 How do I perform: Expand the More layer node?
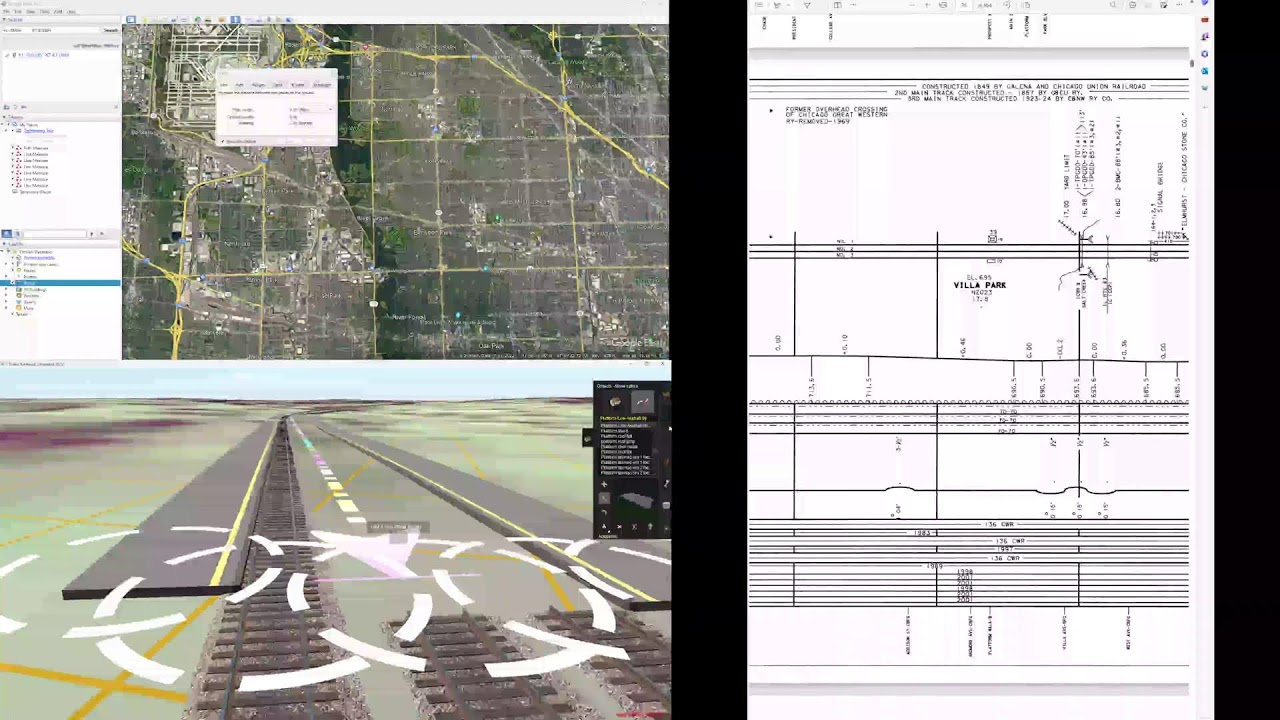[6, 308]
